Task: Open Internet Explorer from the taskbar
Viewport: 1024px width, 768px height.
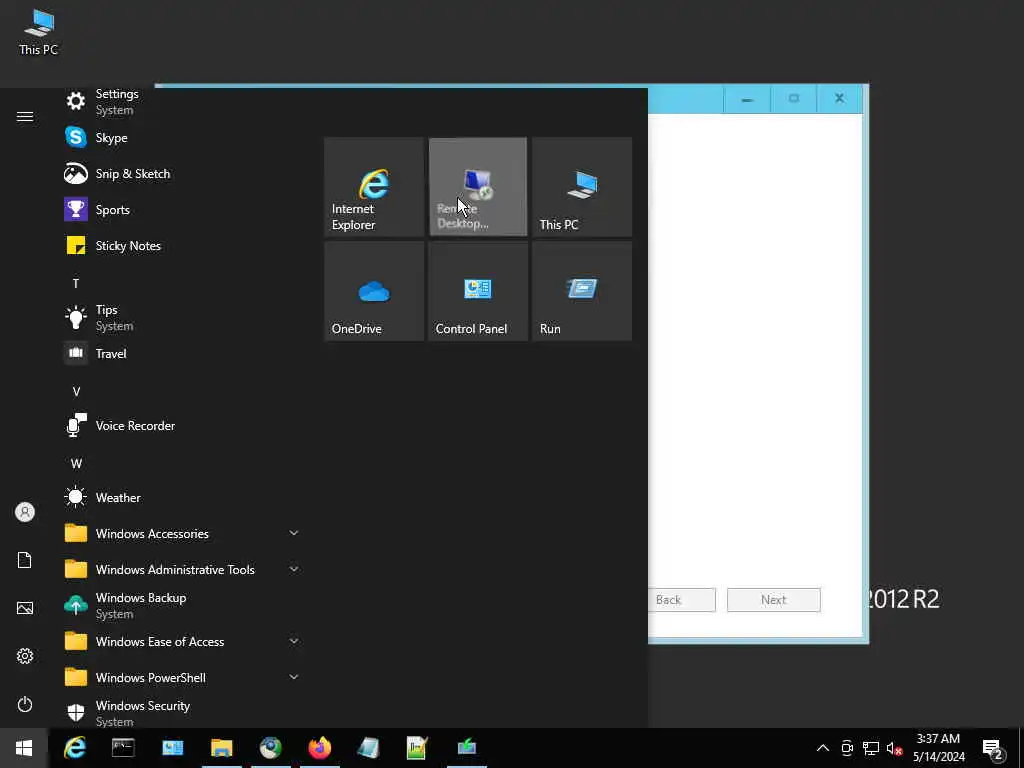Action: pyautogui.click(x=75, y=748)
